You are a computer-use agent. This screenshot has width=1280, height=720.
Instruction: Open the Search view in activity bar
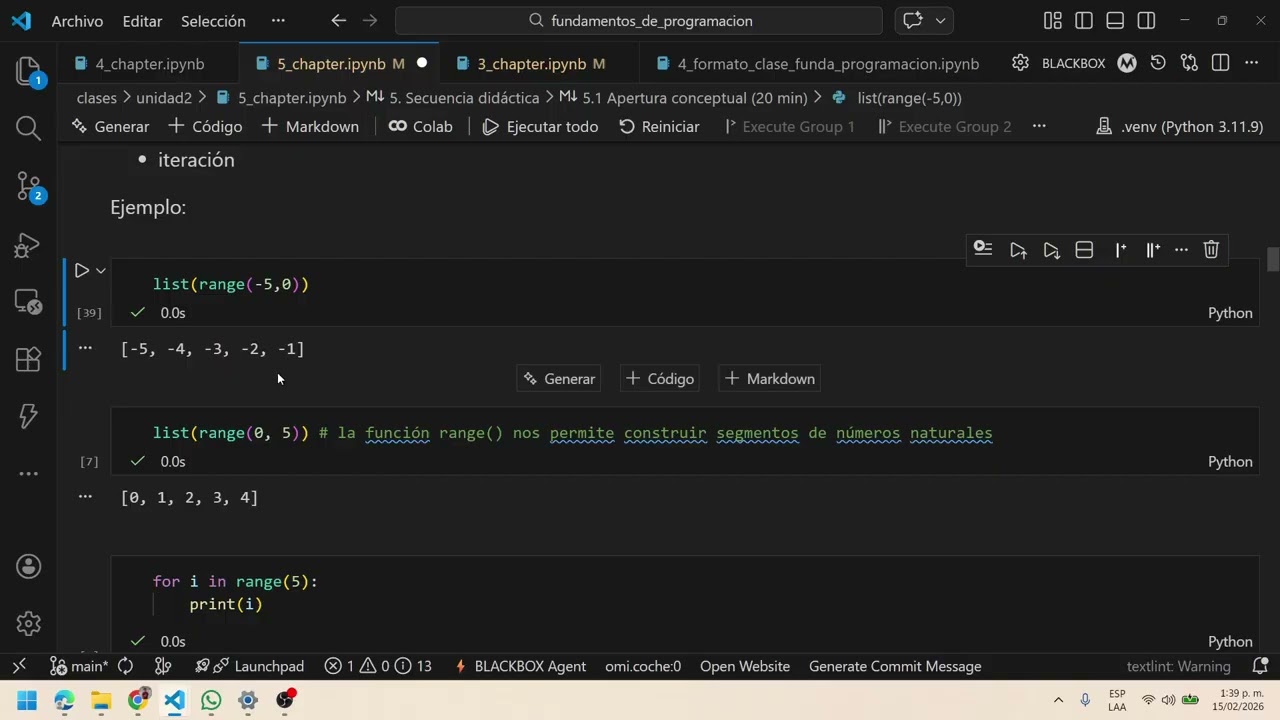[x=28, y=128]
